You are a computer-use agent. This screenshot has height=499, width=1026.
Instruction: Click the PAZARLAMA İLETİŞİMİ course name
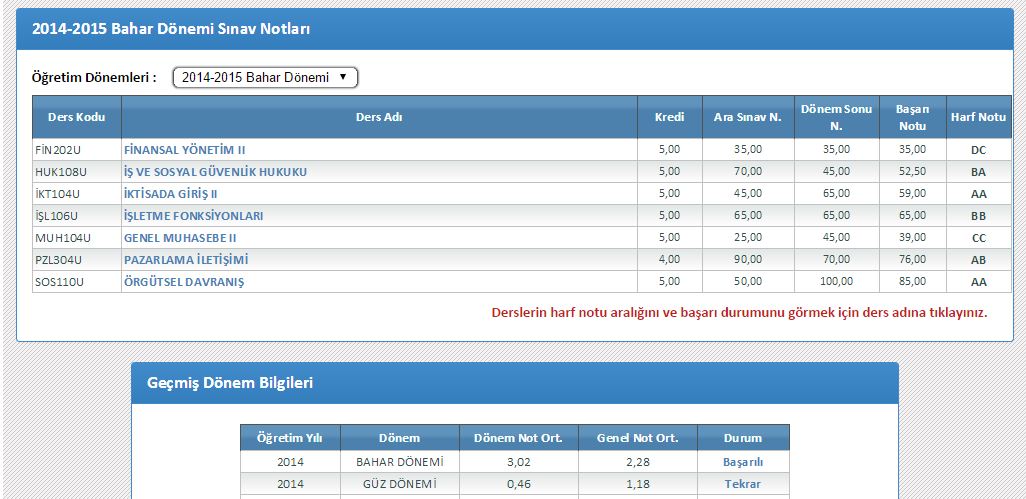[x=186, y=260]
